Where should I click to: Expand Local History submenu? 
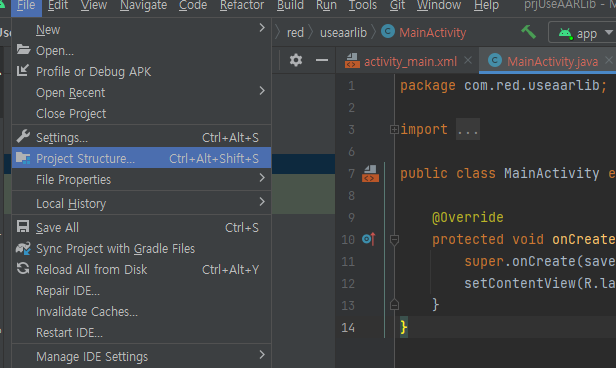tap(141, 203)
